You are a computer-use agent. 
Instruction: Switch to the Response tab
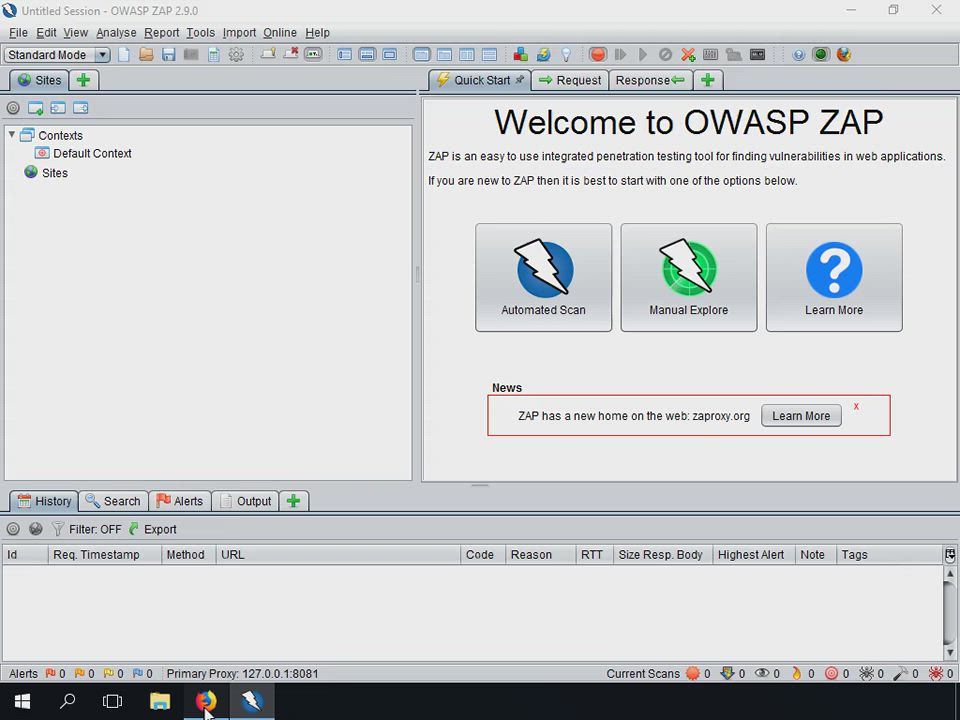(x=651, y=80)
